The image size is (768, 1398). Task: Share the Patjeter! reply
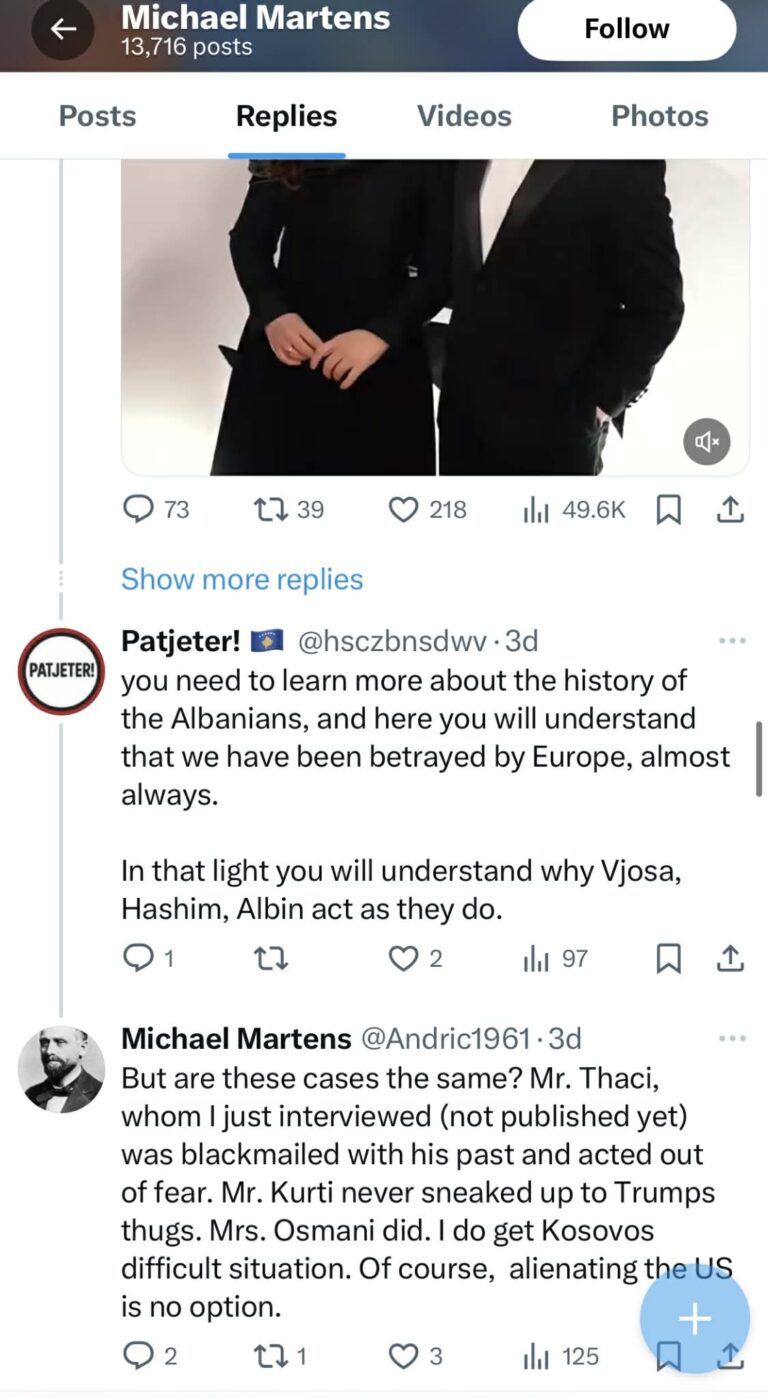(x=731, y=959)
